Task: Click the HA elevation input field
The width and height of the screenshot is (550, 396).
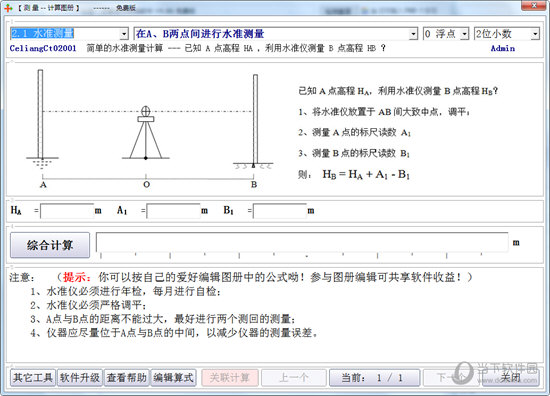Action: pos(67,211)
